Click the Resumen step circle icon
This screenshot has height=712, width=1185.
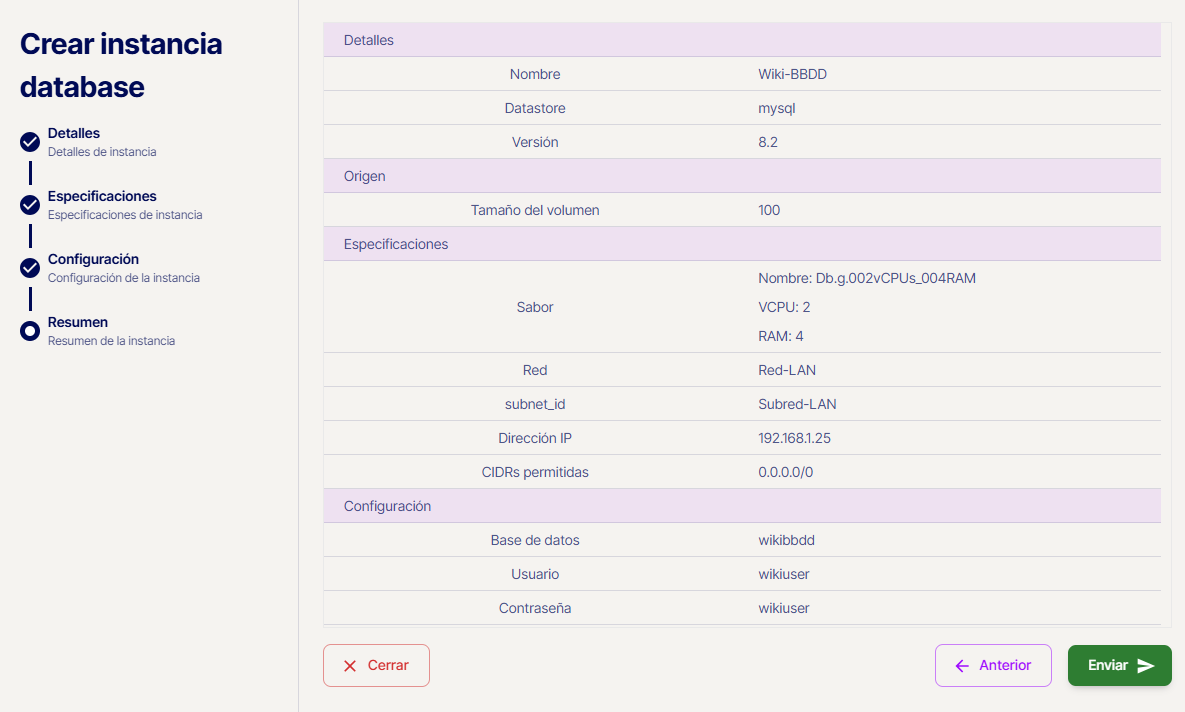click(30, 331)
